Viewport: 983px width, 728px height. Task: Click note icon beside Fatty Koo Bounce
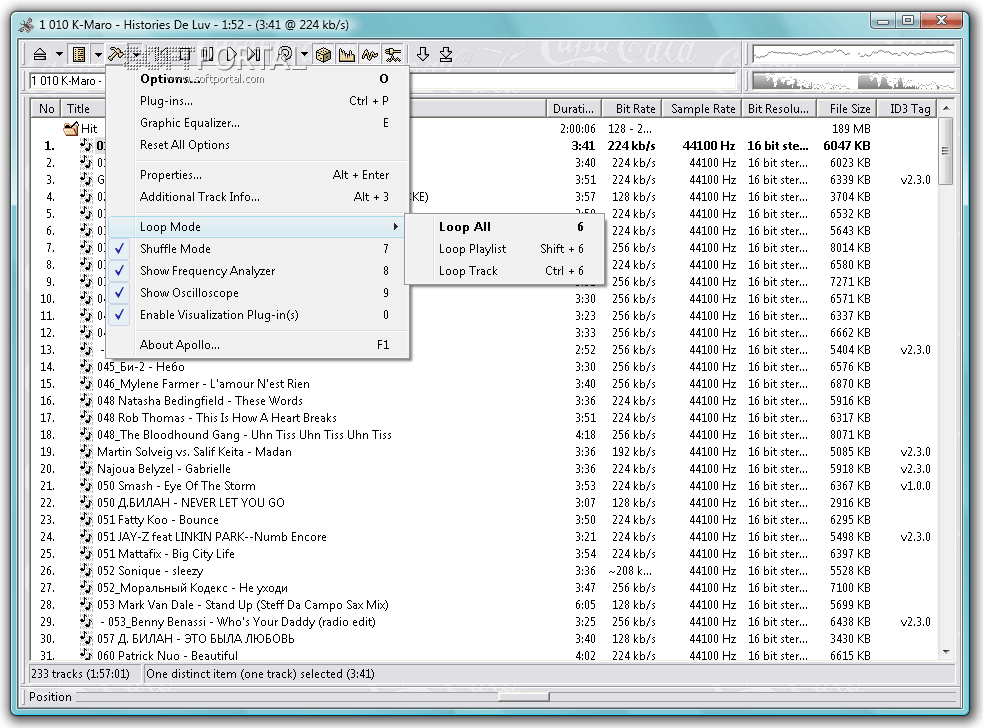coord(86,520)
